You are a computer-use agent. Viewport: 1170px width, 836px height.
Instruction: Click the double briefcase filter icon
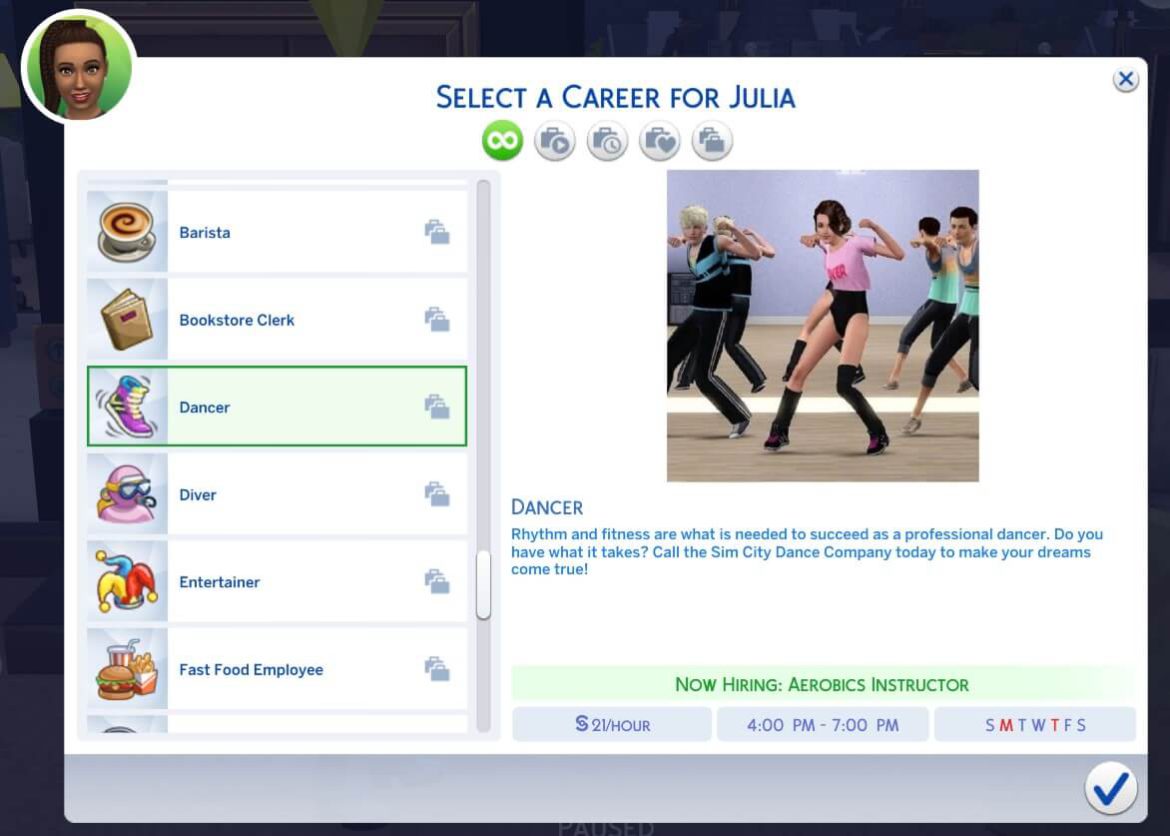point(712,140)
